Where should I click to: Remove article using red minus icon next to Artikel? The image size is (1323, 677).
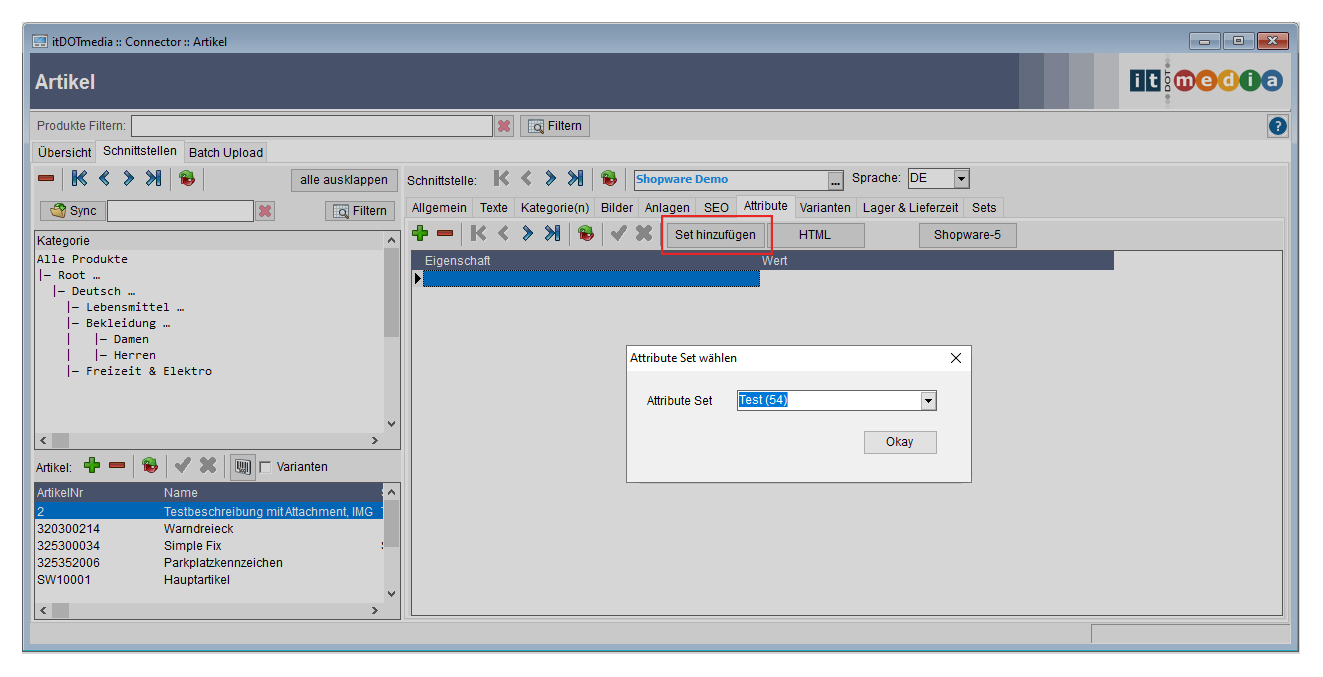click(x=117, y=466)
